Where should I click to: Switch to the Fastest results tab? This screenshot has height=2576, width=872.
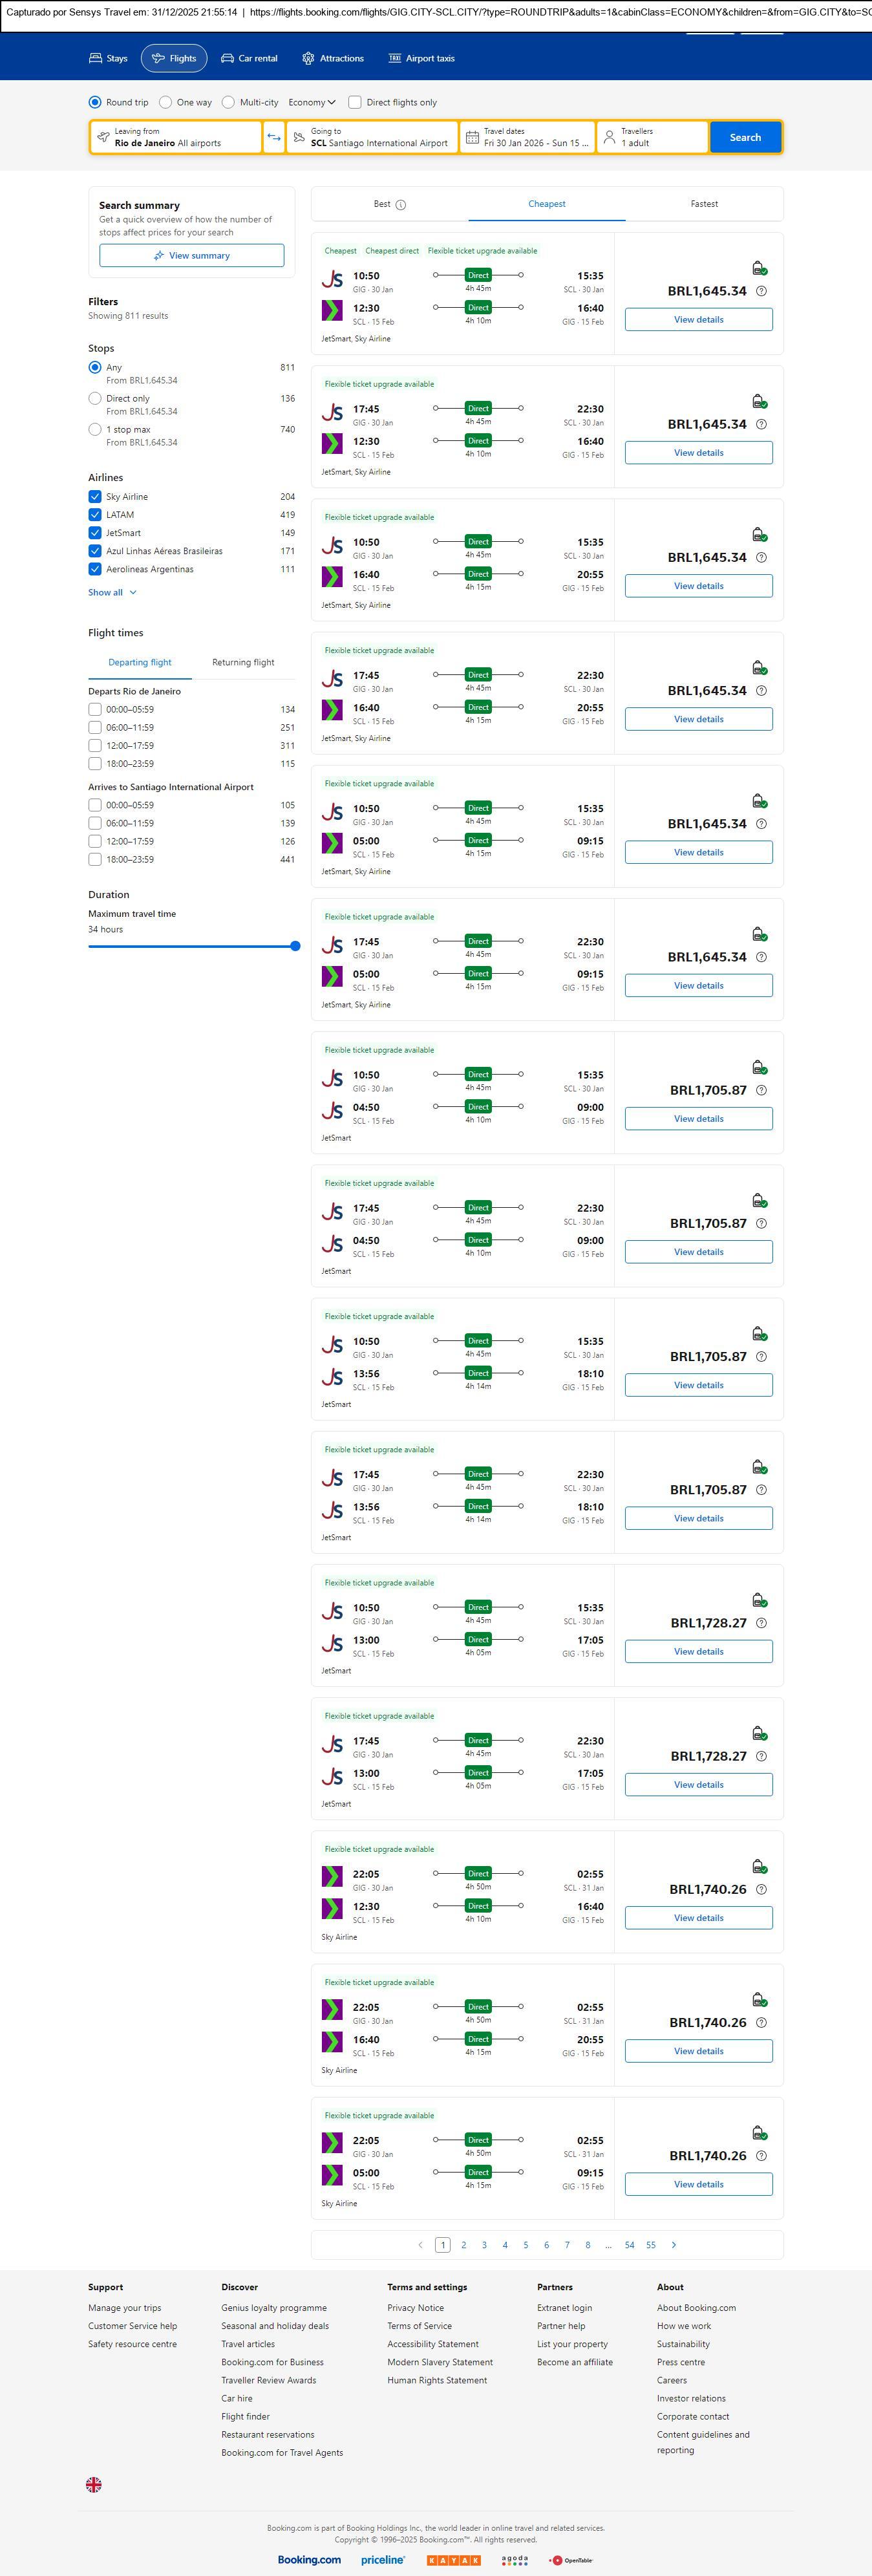pos(704,204)
